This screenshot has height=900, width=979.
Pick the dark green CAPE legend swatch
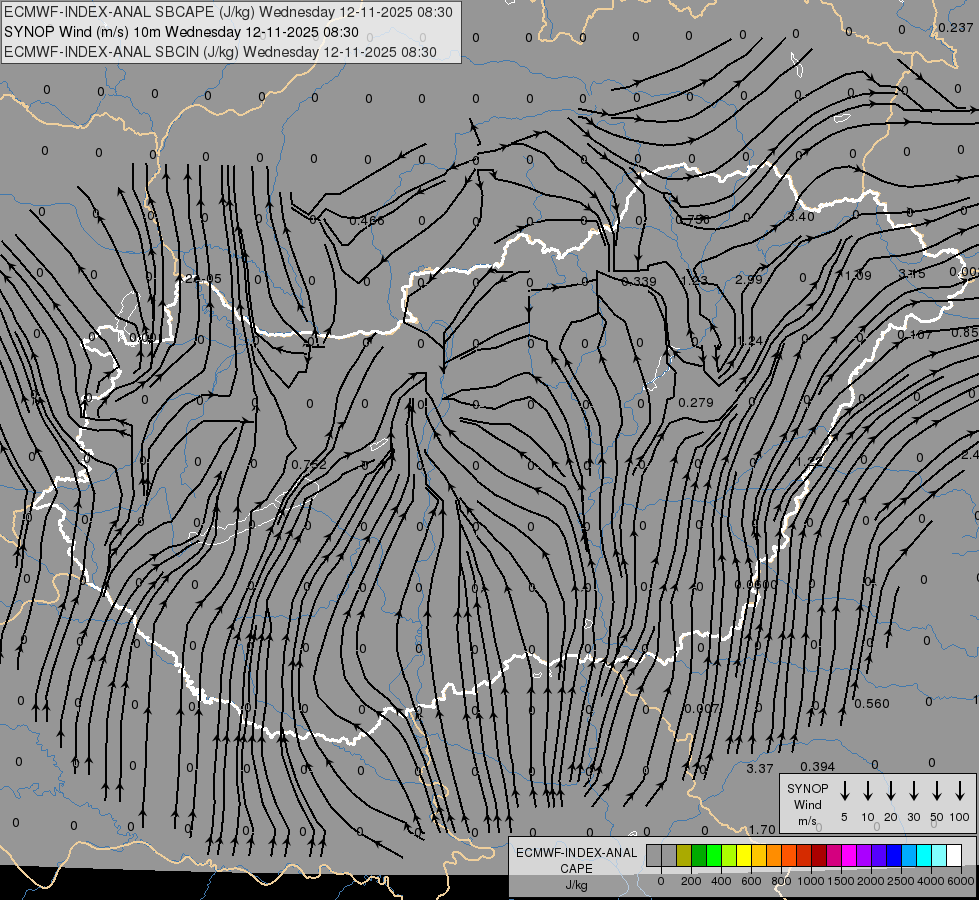tap(699, 855)
